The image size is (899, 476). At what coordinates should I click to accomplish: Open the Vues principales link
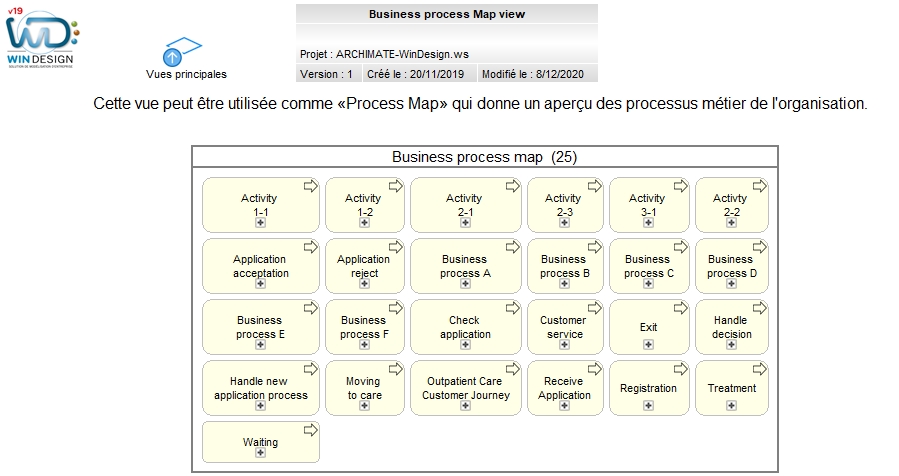click(186, 74)
